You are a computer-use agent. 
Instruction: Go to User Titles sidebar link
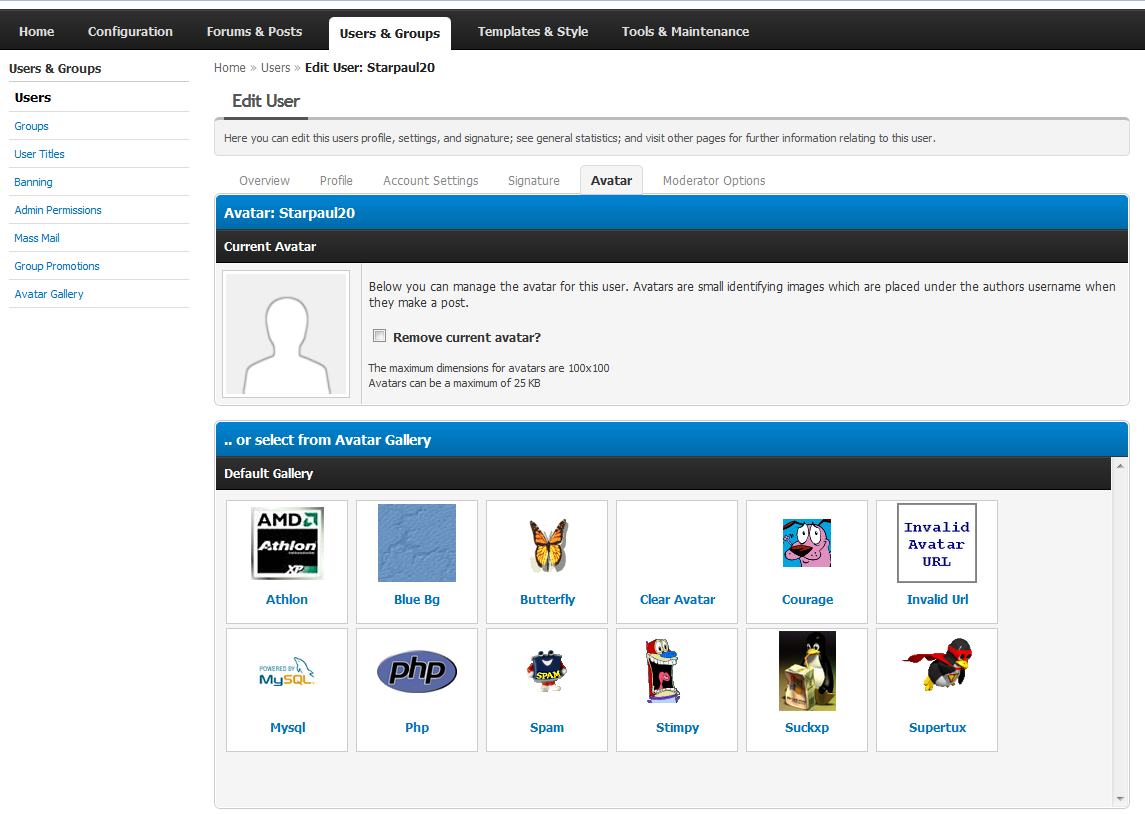pyautogui.click(x=39, y=154)
